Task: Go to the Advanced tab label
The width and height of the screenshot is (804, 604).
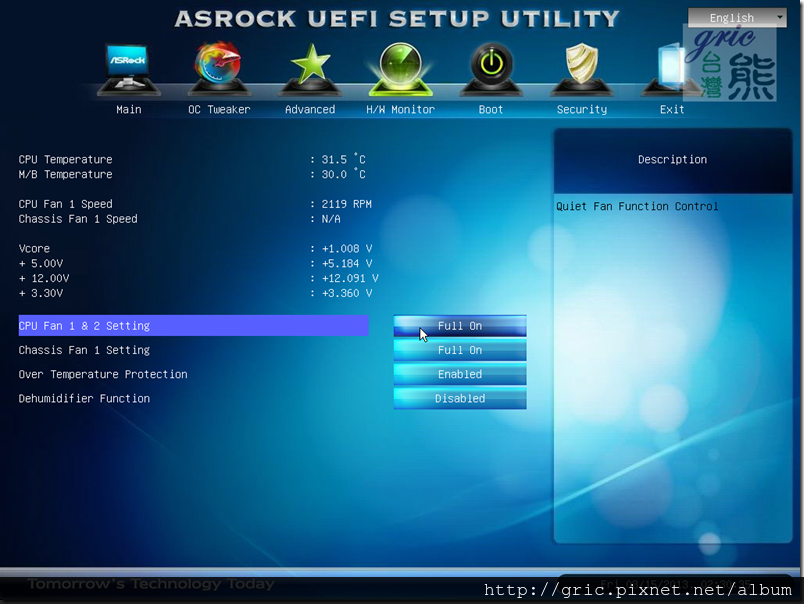Action: [x=310, y=109]
